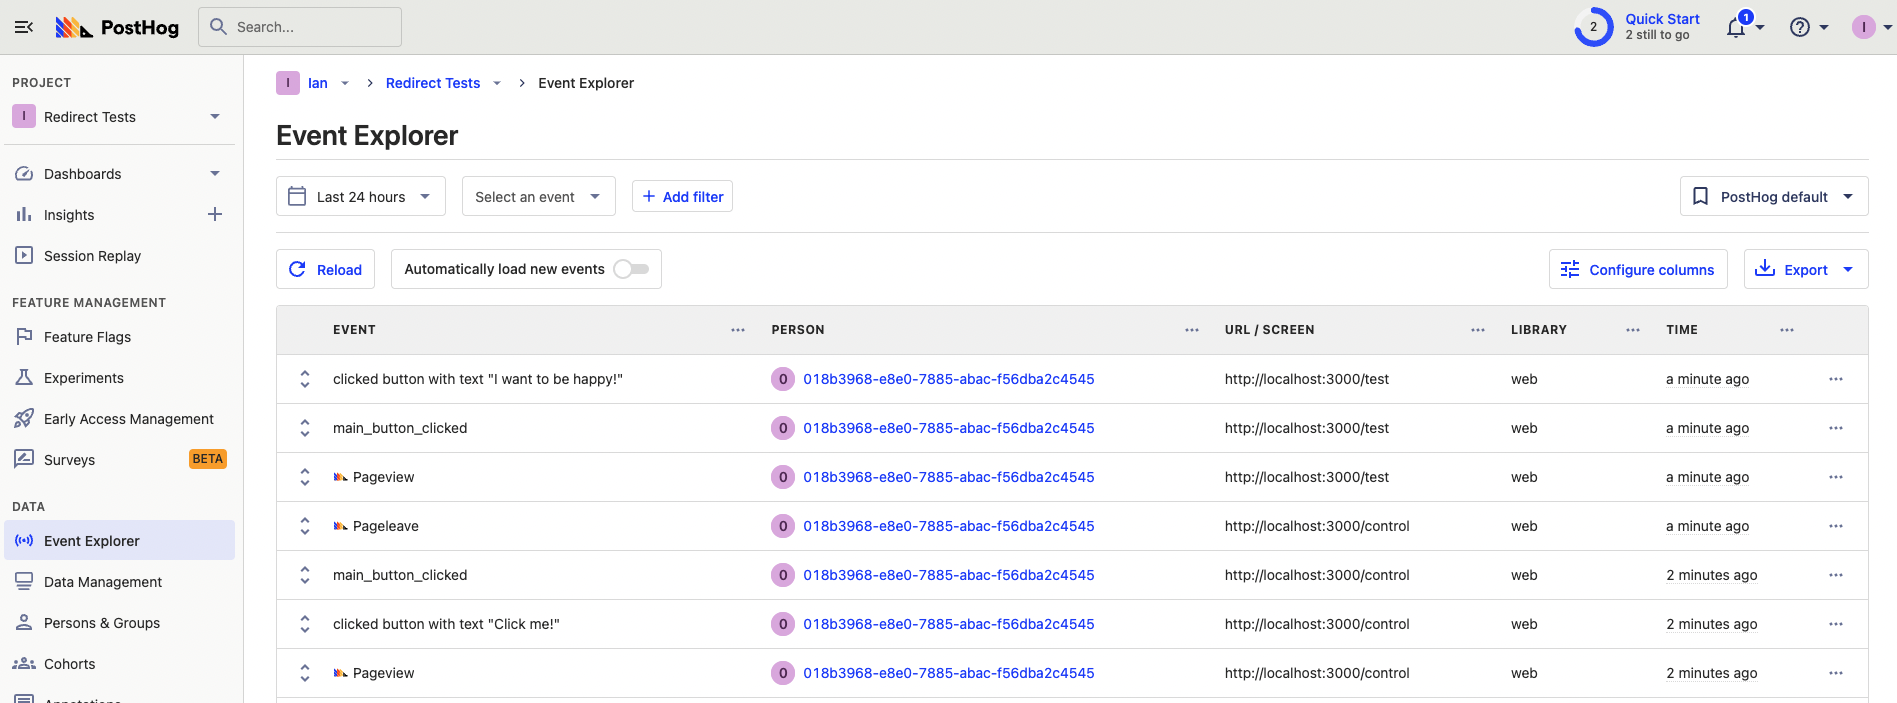The image size is (1897, 703).
Task: Open column options for the EVENT header
Action: pos(738,330)
